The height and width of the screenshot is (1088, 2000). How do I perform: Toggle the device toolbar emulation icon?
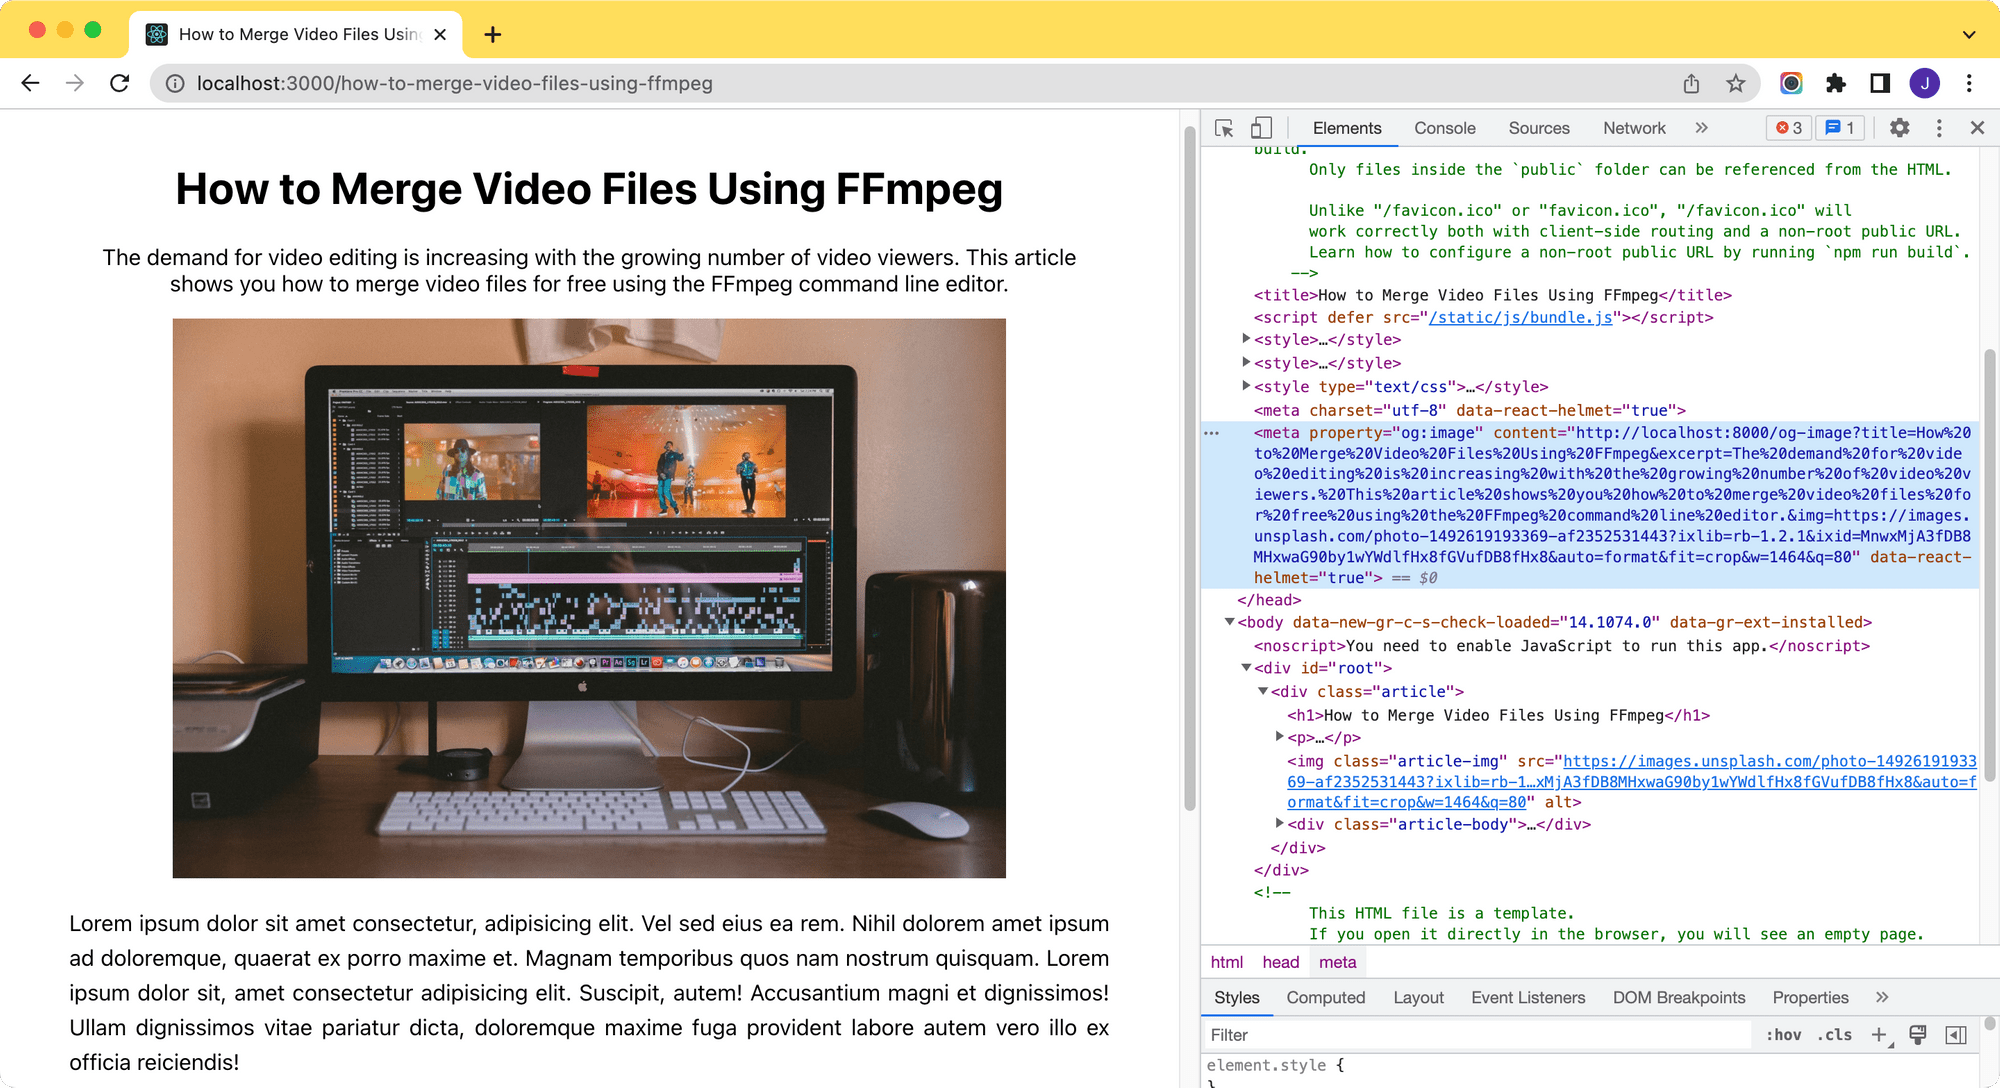(x=1260, y=128)
